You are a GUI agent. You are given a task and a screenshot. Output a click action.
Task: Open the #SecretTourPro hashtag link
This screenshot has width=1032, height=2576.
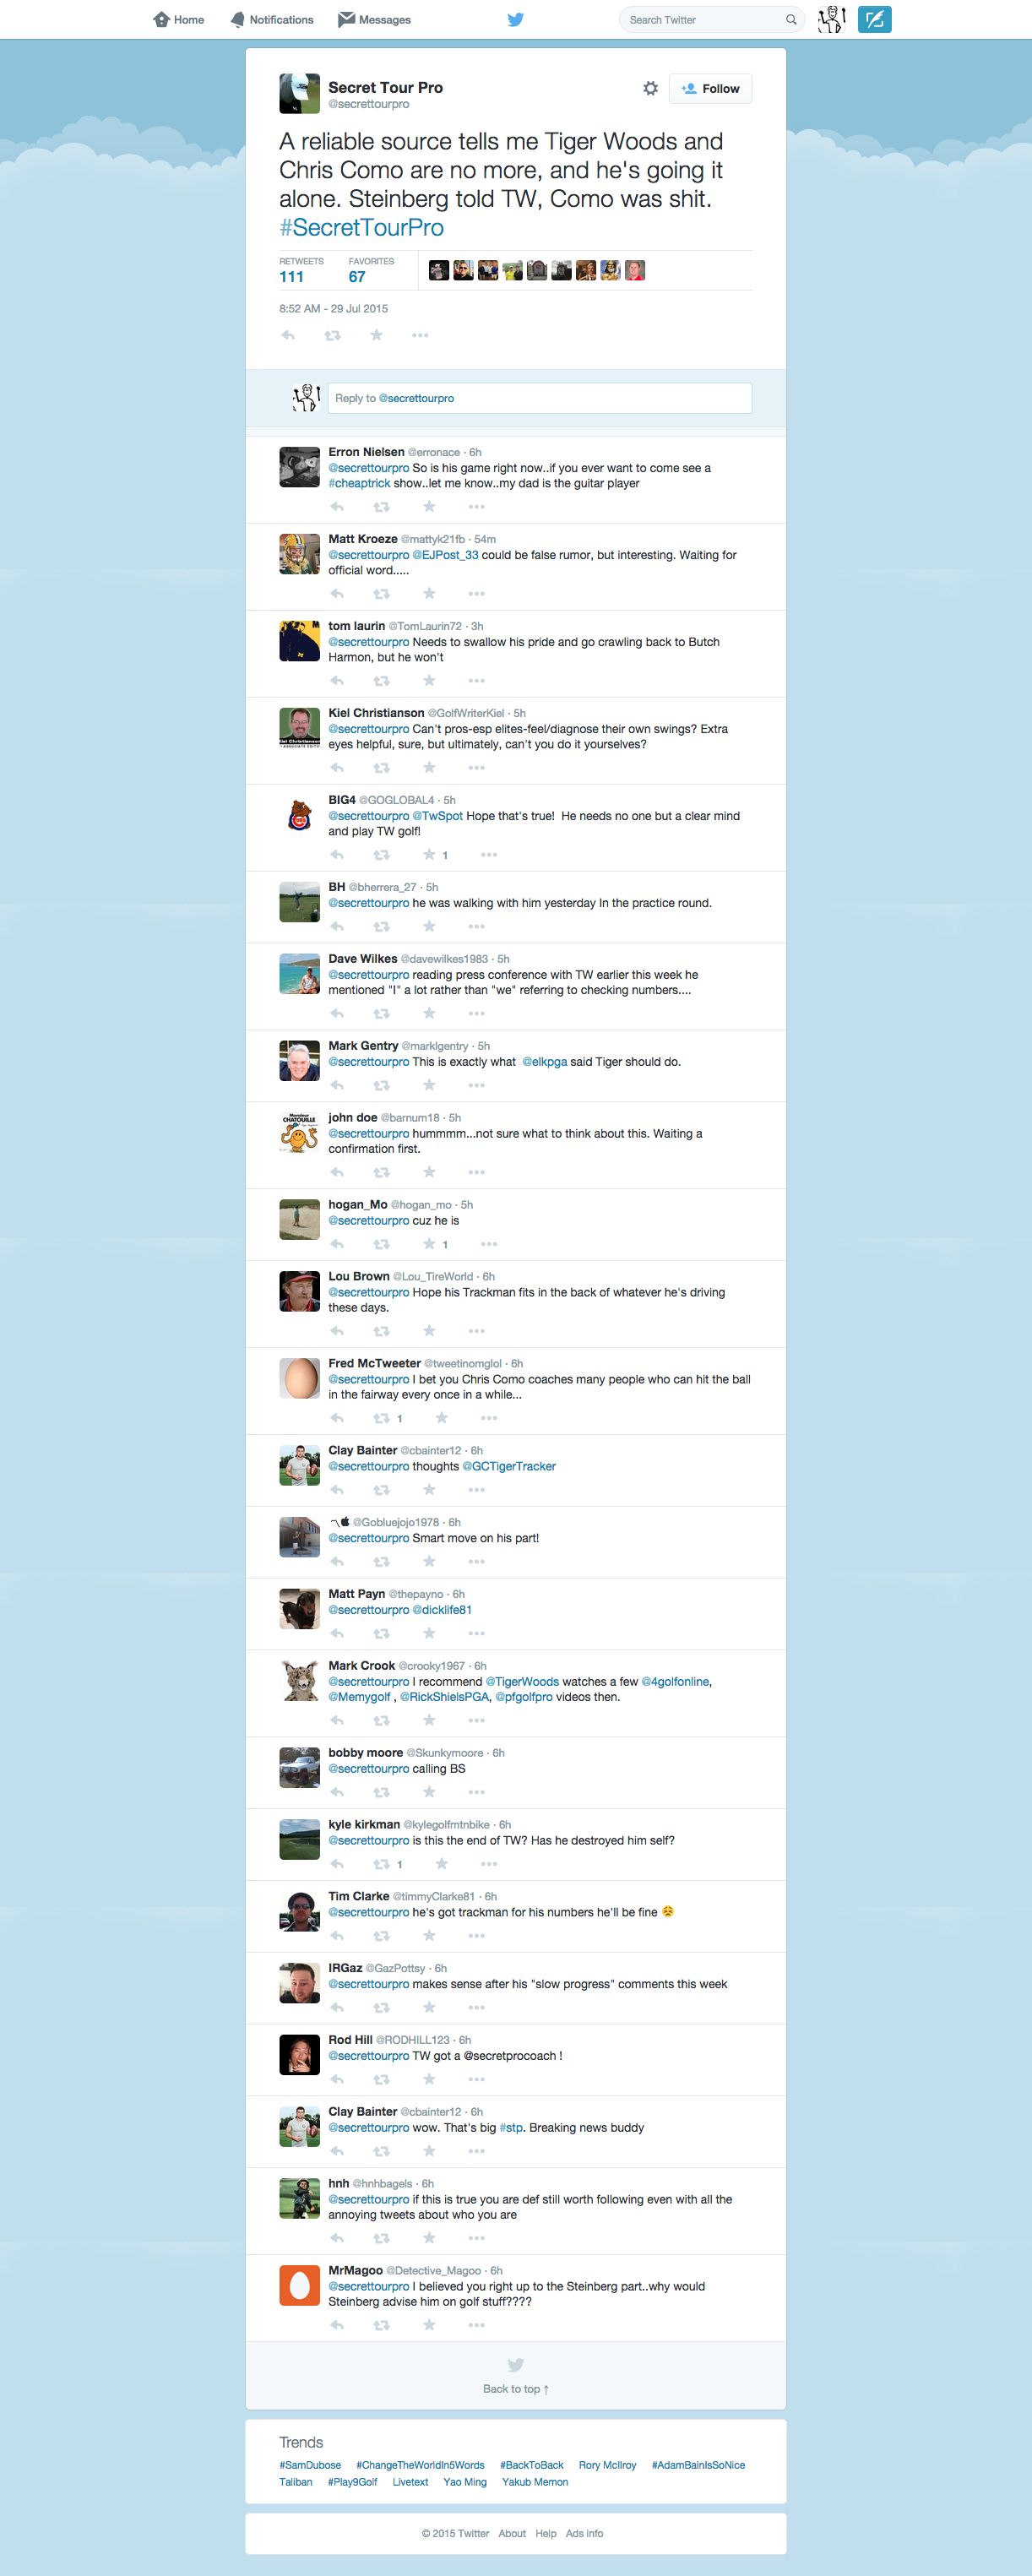pyautogui.click(x=361, y=228)
